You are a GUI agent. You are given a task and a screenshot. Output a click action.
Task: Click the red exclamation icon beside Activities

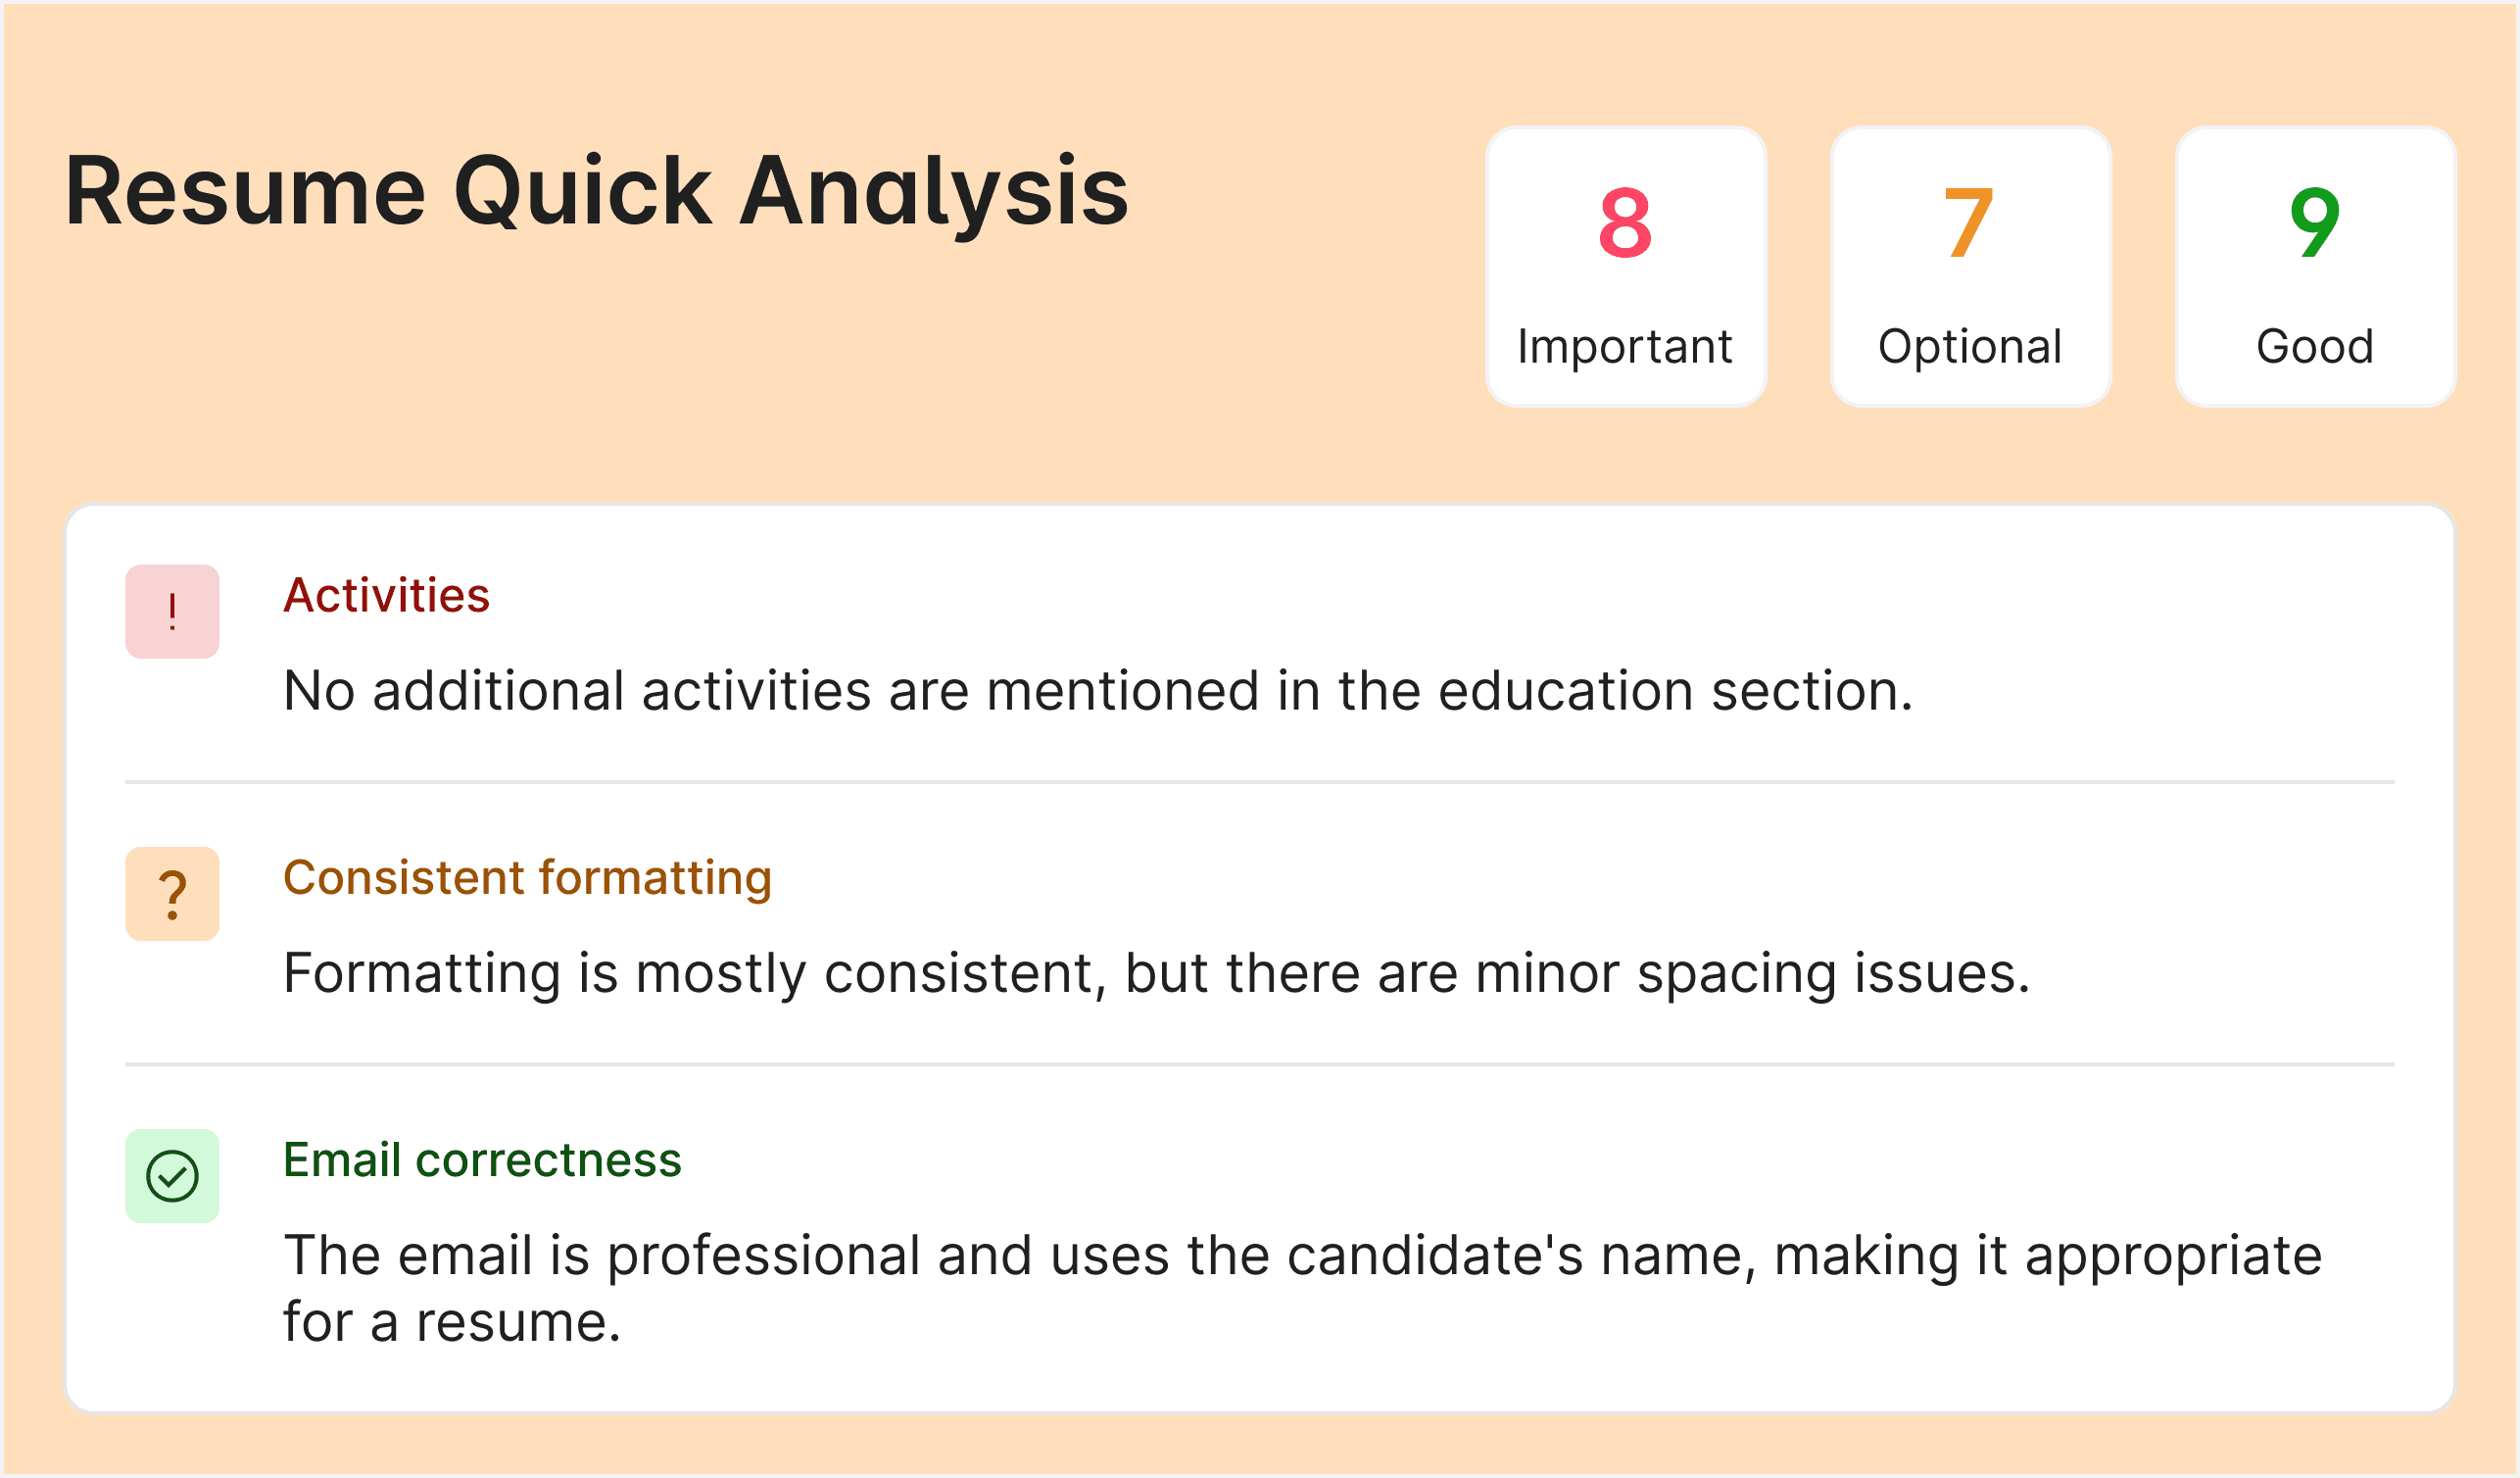(x=172, y=612)
